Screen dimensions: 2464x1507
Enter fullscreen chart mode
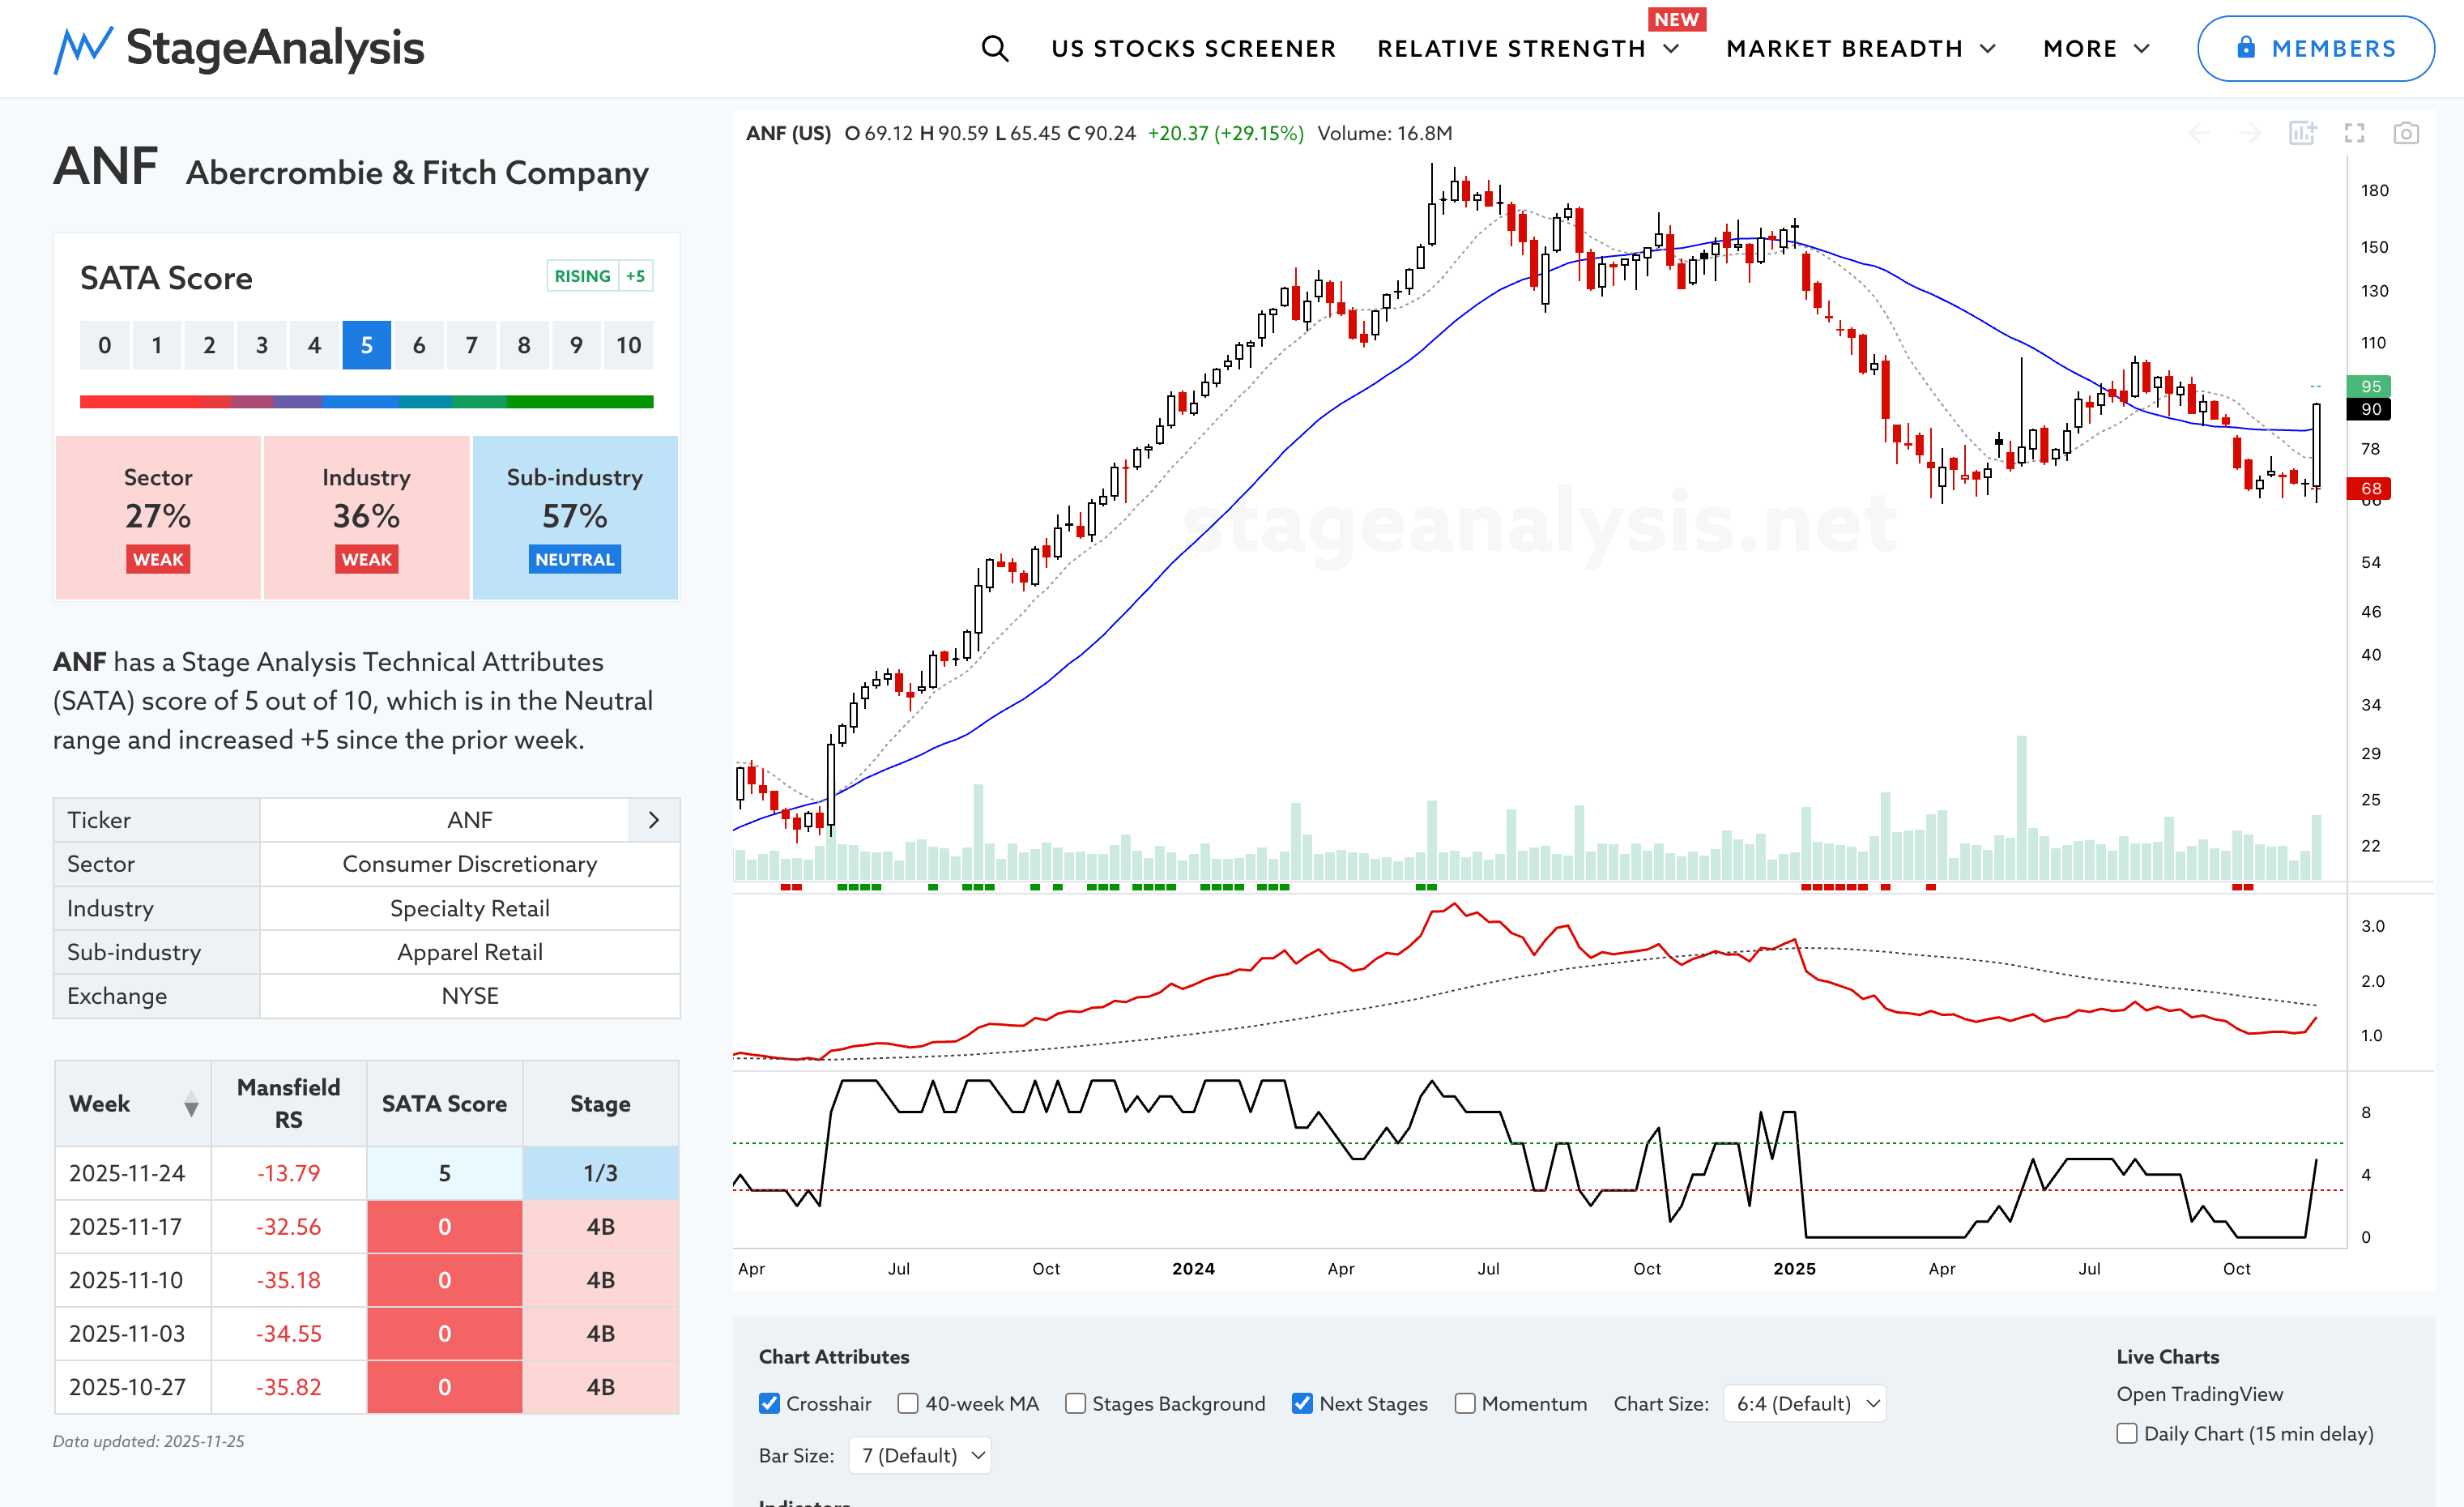2354,133
